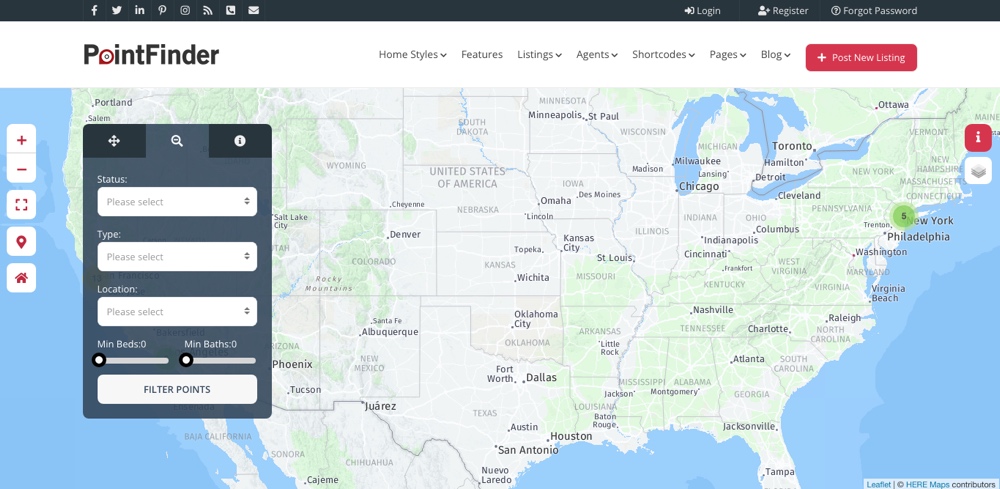Image resolution: width=1000 pixels, height=489 pixels.
Task: Click the Min Baths slider handle
Action: coord(186,360)
